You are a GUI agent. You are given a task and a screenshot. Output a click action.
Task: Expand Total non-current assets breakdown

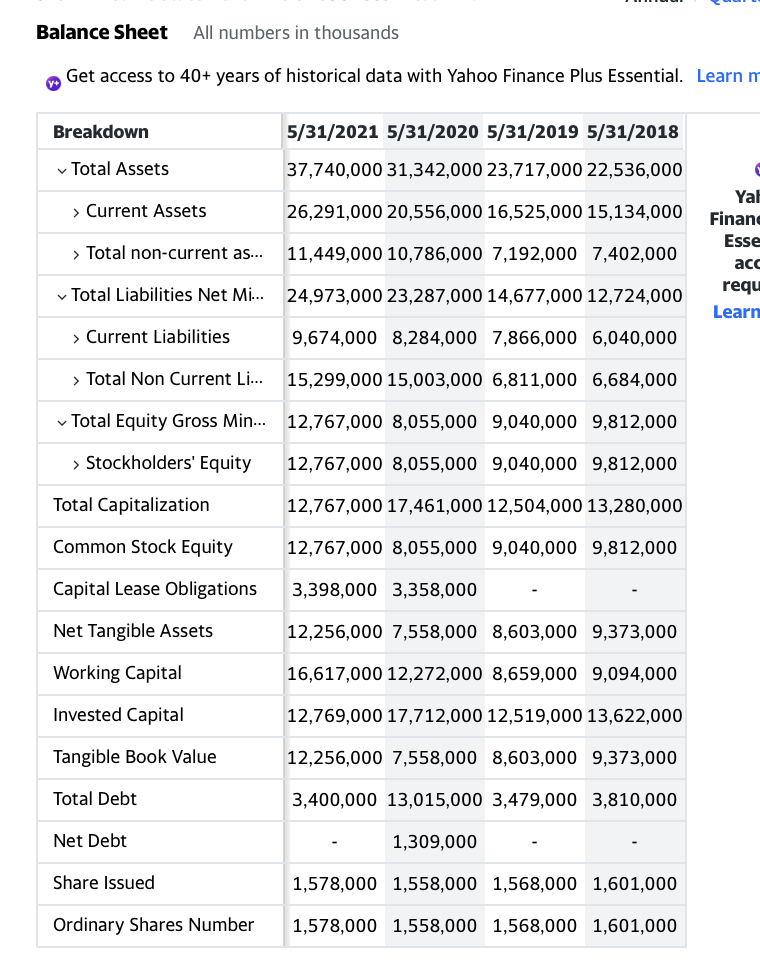tap(78, 253)
